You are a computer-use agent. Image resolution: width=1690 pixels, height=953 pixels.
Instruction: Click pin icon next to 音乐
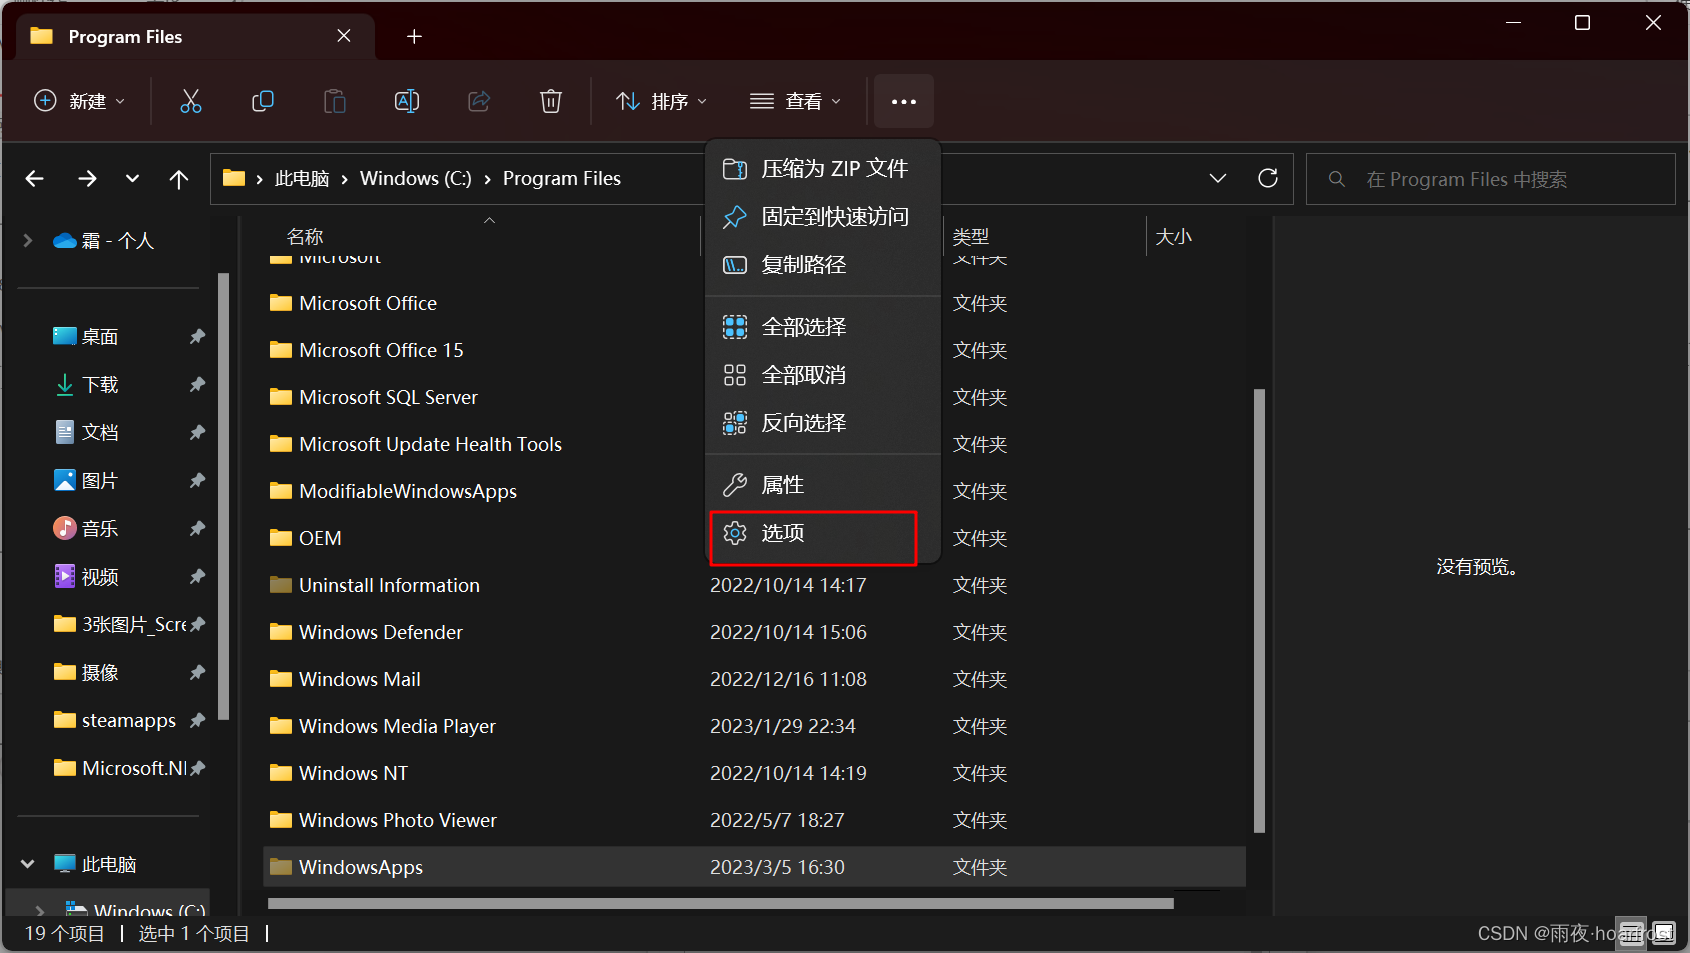[197, 529]
